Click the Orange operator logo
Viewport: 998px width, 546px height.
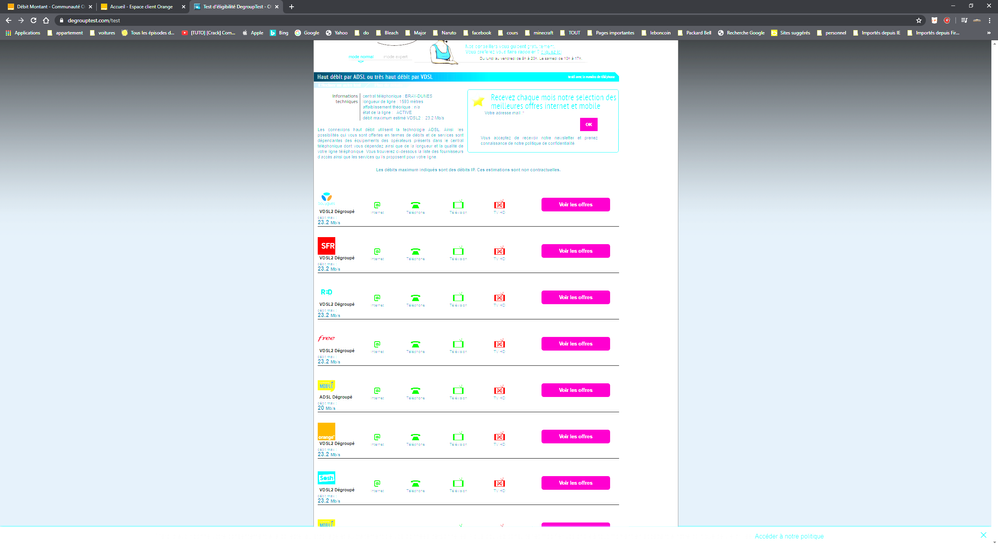coord(326,431)
